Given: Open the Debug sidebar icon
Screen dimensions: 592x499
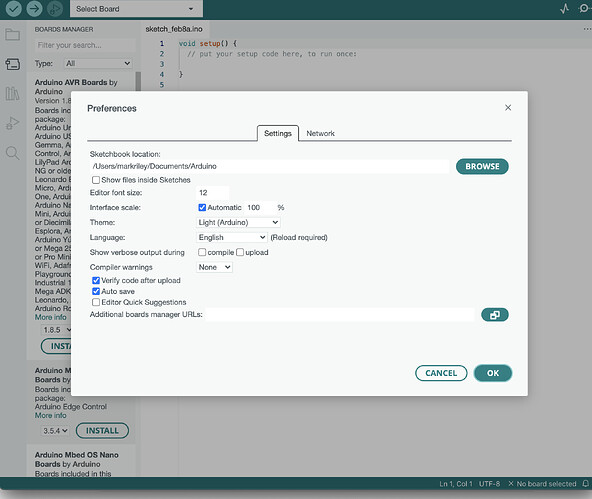Looking at the screenshot, I should [12, 123].
